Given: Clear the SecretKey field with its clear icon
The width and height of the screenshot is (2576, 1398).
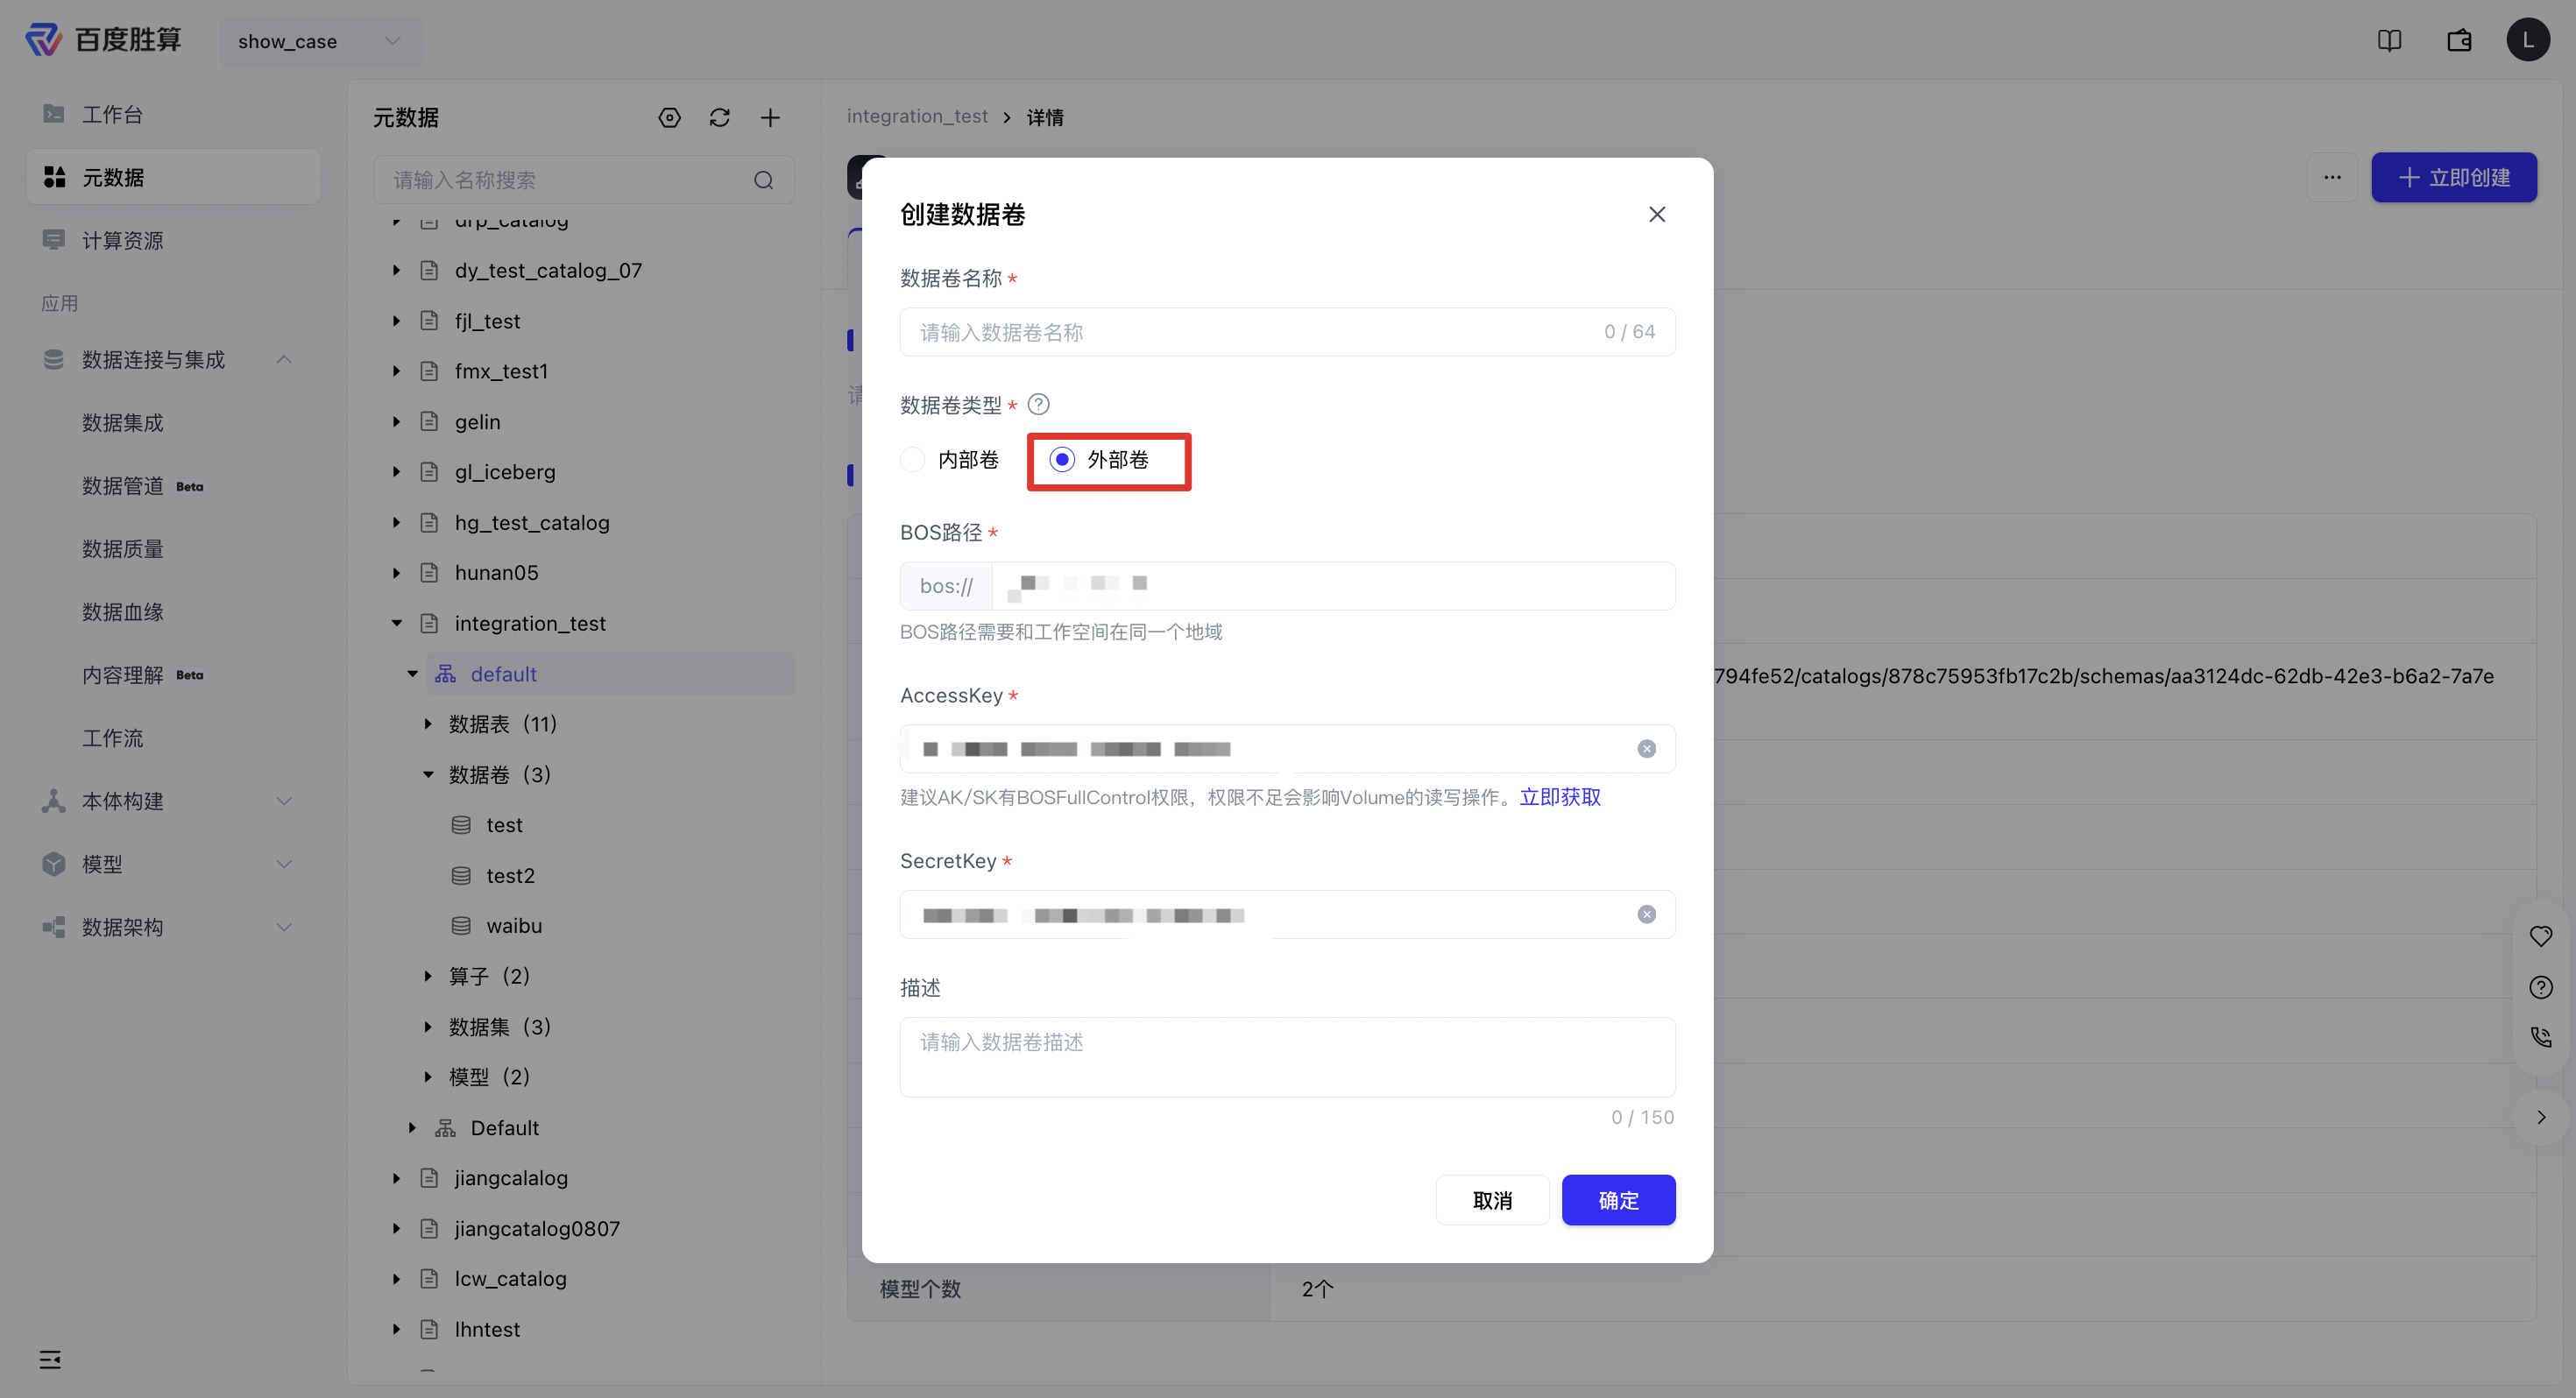Looking at the screenshot, I should (x=1647, y=915).
